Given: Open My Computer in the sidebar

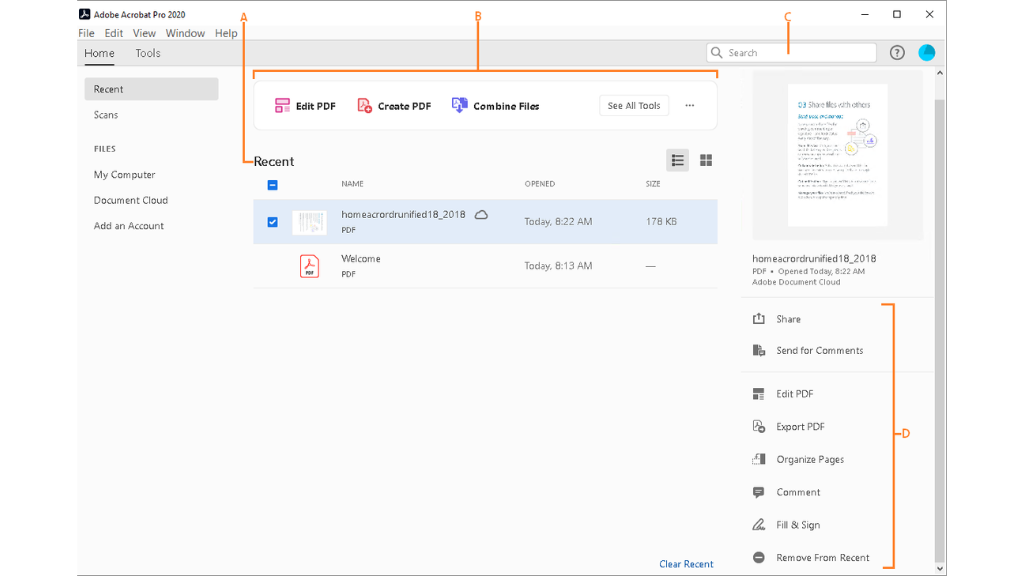Looking at the screenshot, I should (124, 175).
